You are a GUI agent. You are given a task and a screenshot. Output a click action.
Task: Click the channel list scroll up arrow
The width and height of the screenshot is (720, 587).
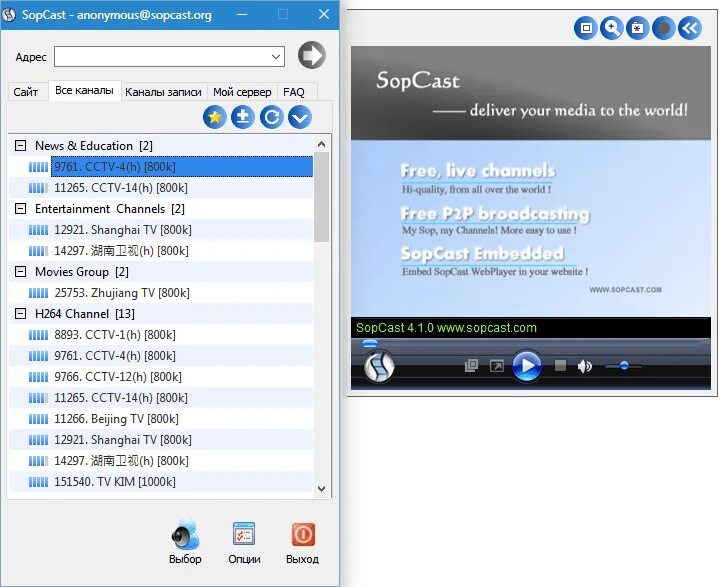tap(321, 145)
